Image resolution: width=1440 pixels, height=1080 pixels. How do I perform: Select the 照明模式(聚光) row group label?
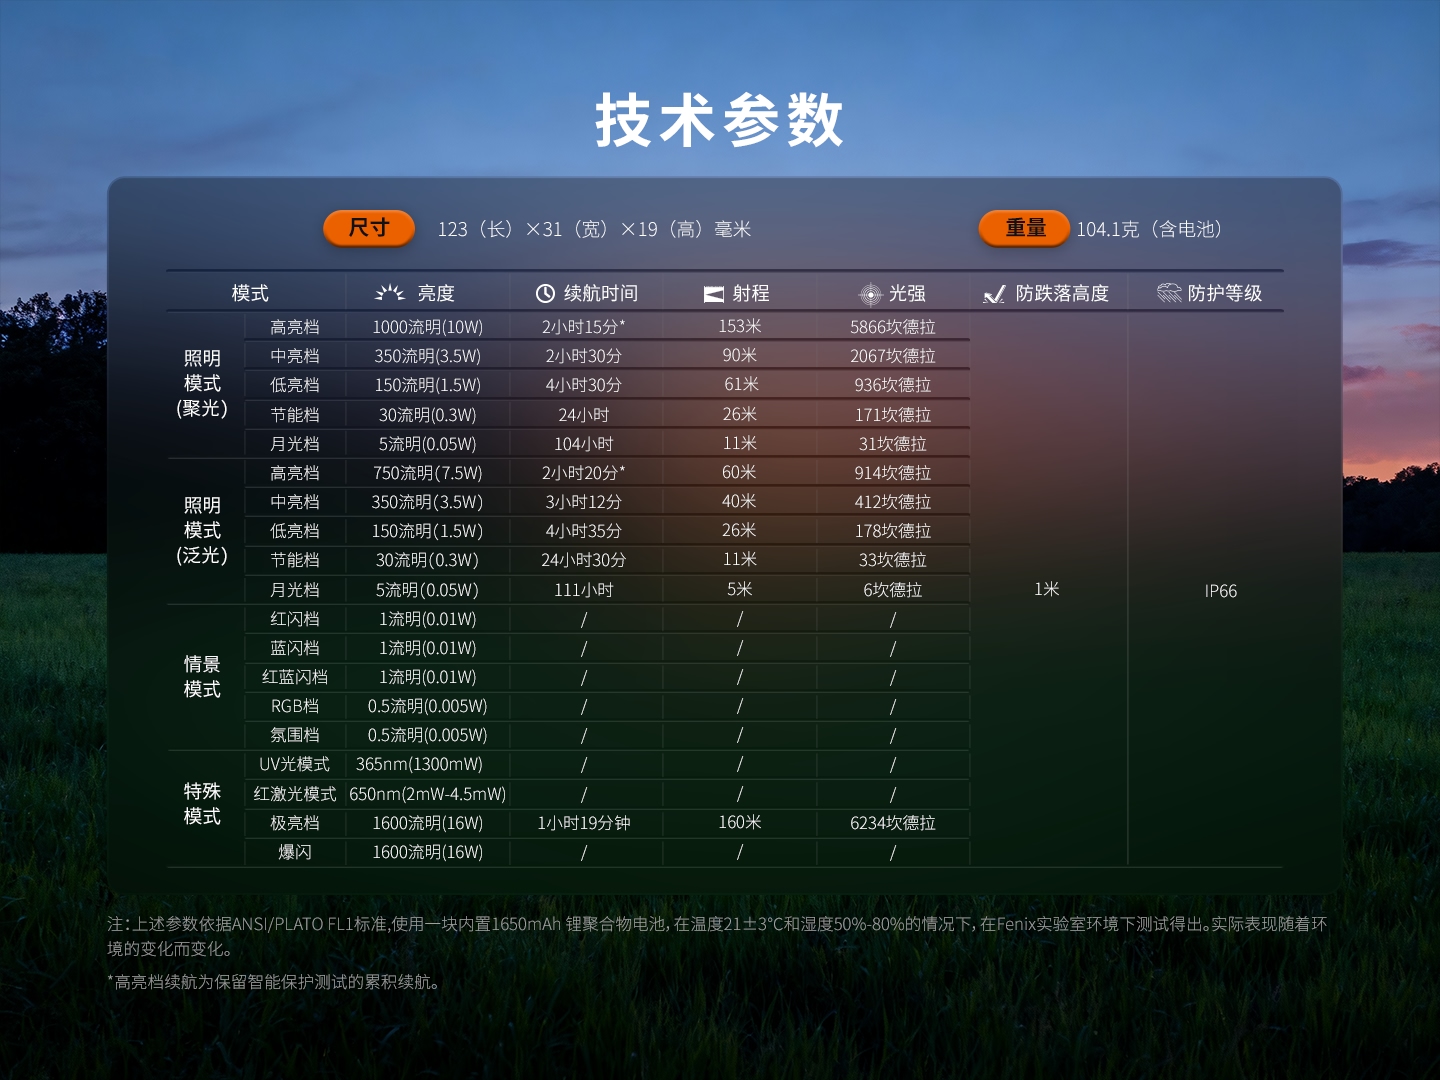pyautogui.click(x=202, y=384)
